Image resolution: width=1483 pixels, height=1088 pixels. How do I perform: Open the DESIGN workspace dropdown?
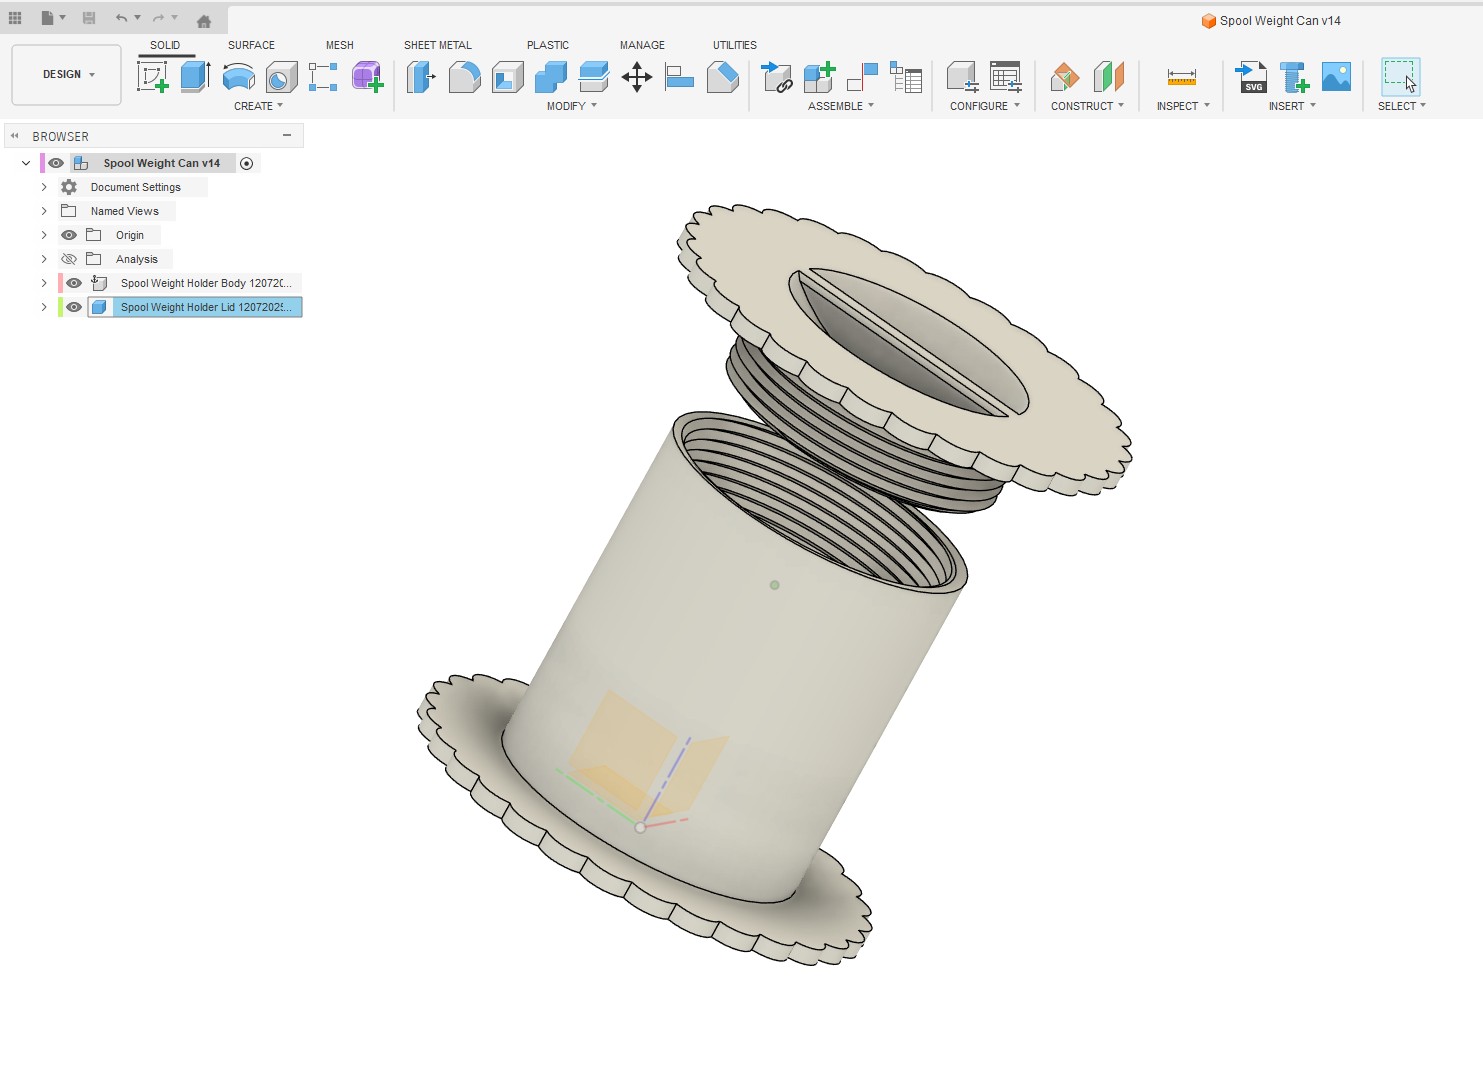pos(67,75)
